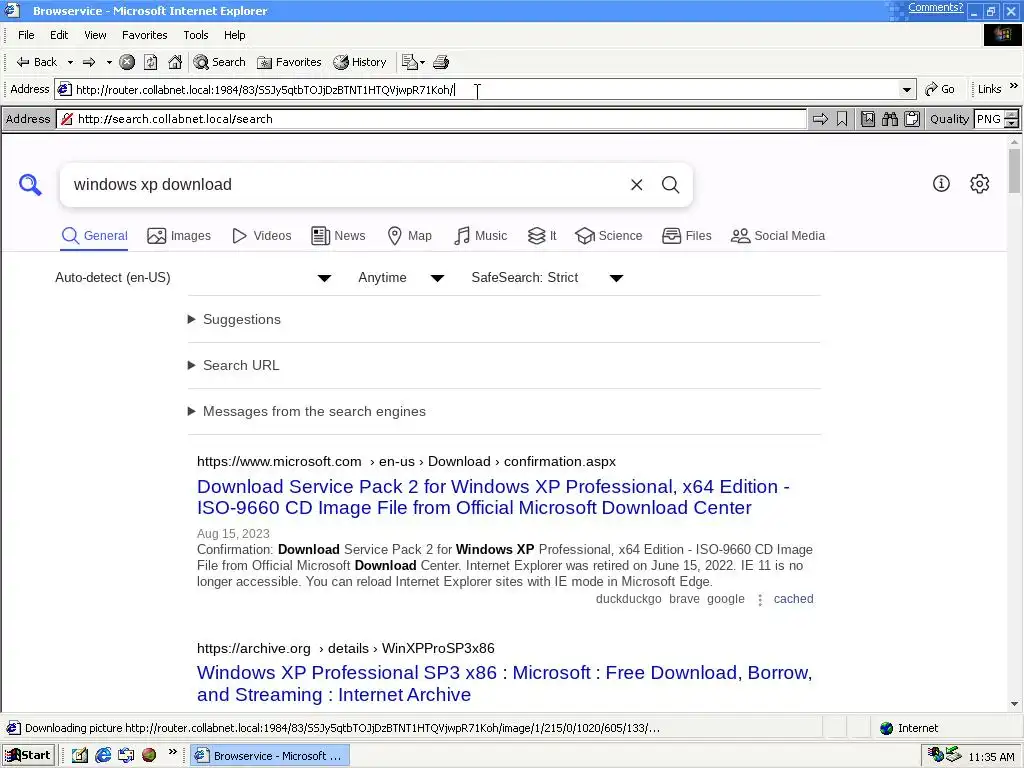Open the IE Search pane button
Image resolution: width=1024 pixels, height=768 pixels.
[220, 62]
